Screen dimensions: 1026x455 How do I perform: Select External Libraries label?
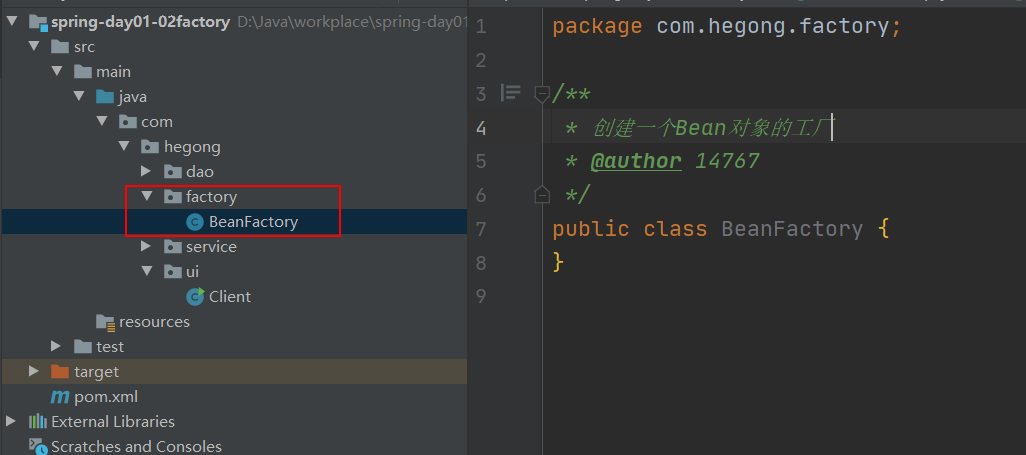(113, 422)
